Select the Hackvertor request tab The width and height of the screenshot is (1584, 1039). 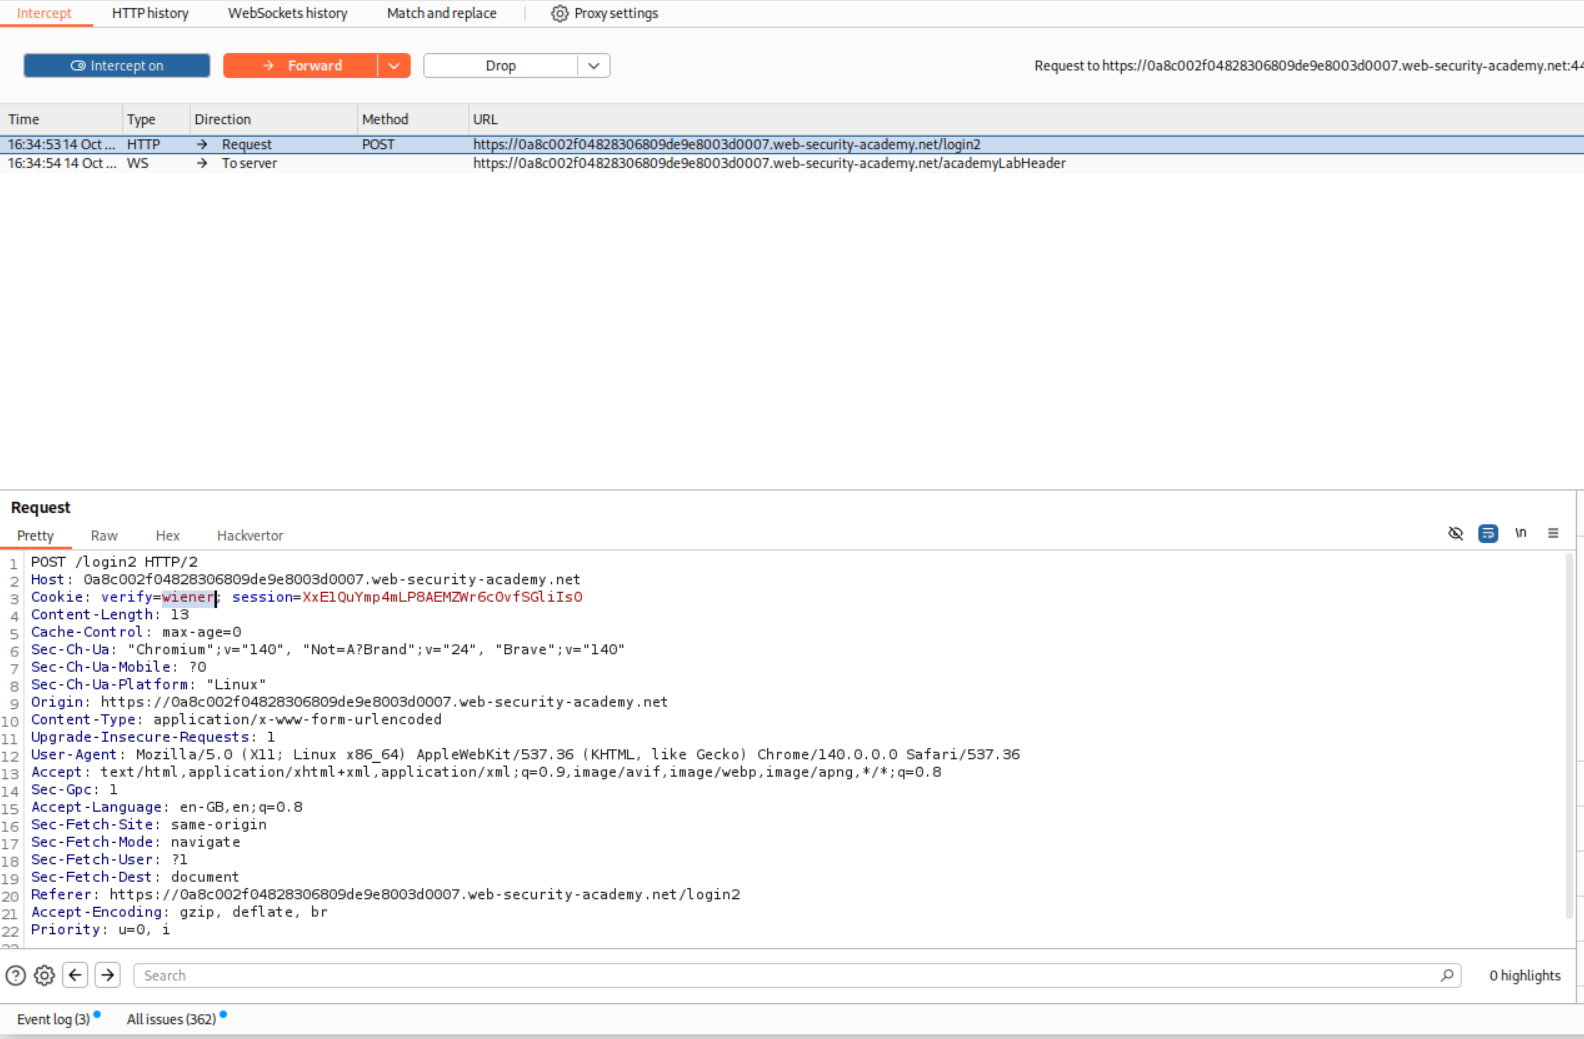click(x=250, y=536)
